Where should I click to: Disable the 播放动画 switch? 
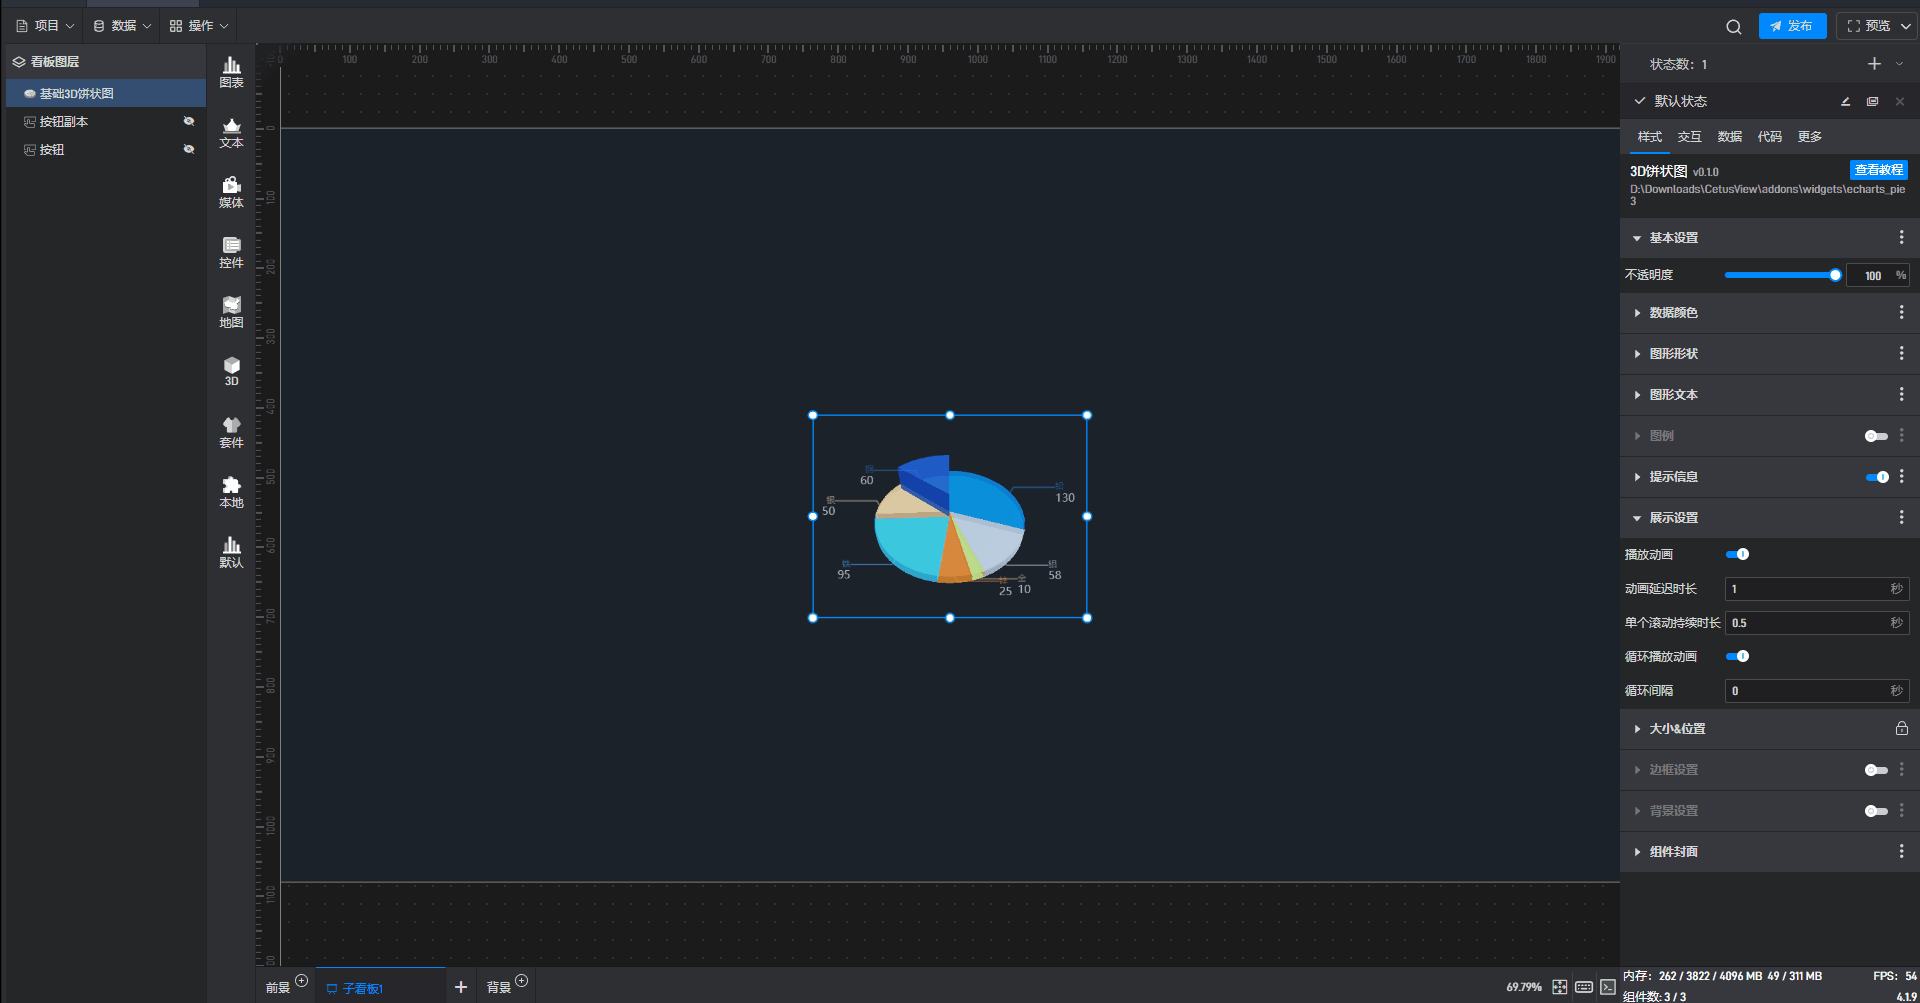[x=1737, y=554]
